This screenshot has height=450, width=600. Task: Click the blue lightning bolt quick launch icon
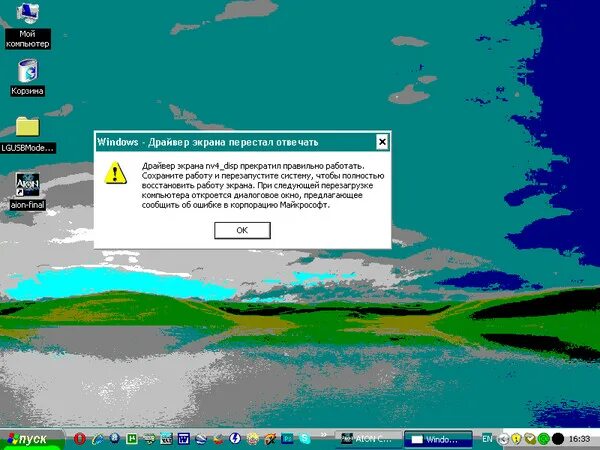click(235, 438)
